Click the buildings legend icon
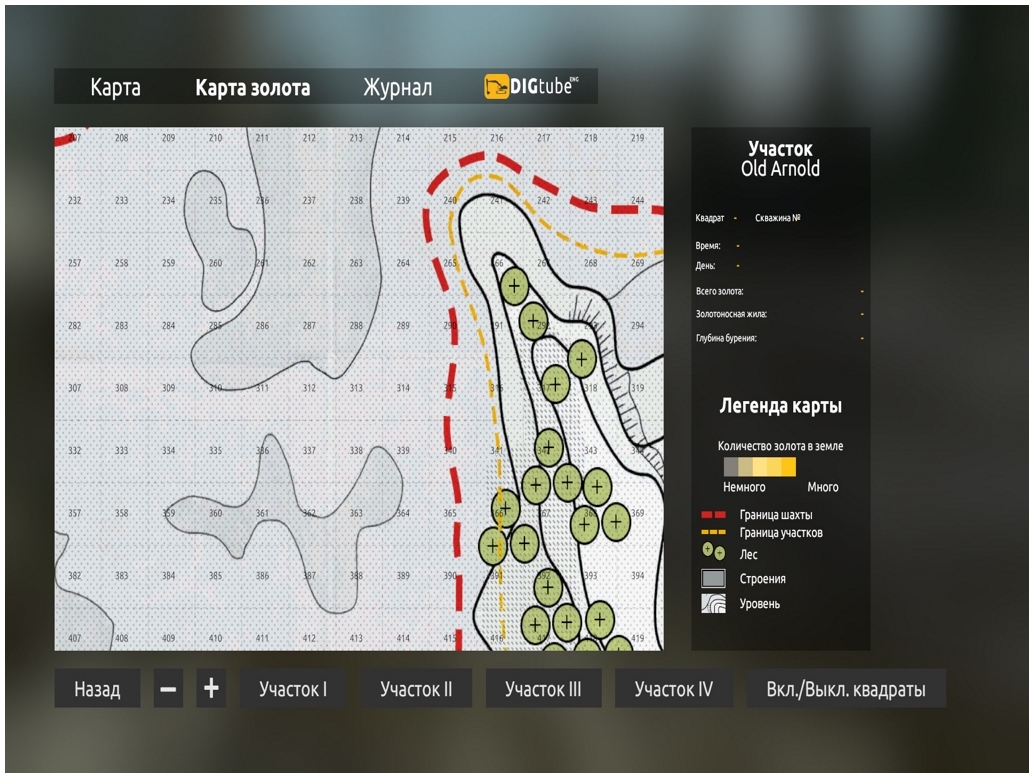This screenshot has width=1034, height=778. click(x=713, y=578)
